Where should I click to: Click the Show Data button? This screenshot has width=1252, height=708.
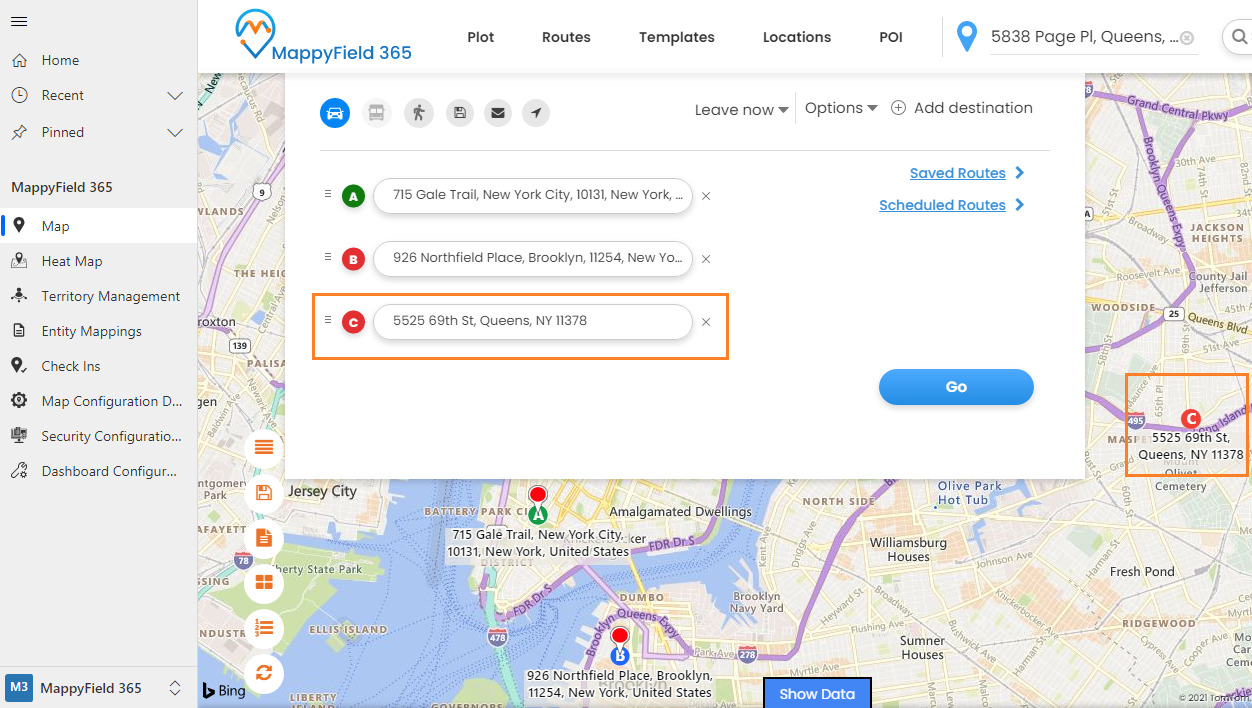coord(817,693)
